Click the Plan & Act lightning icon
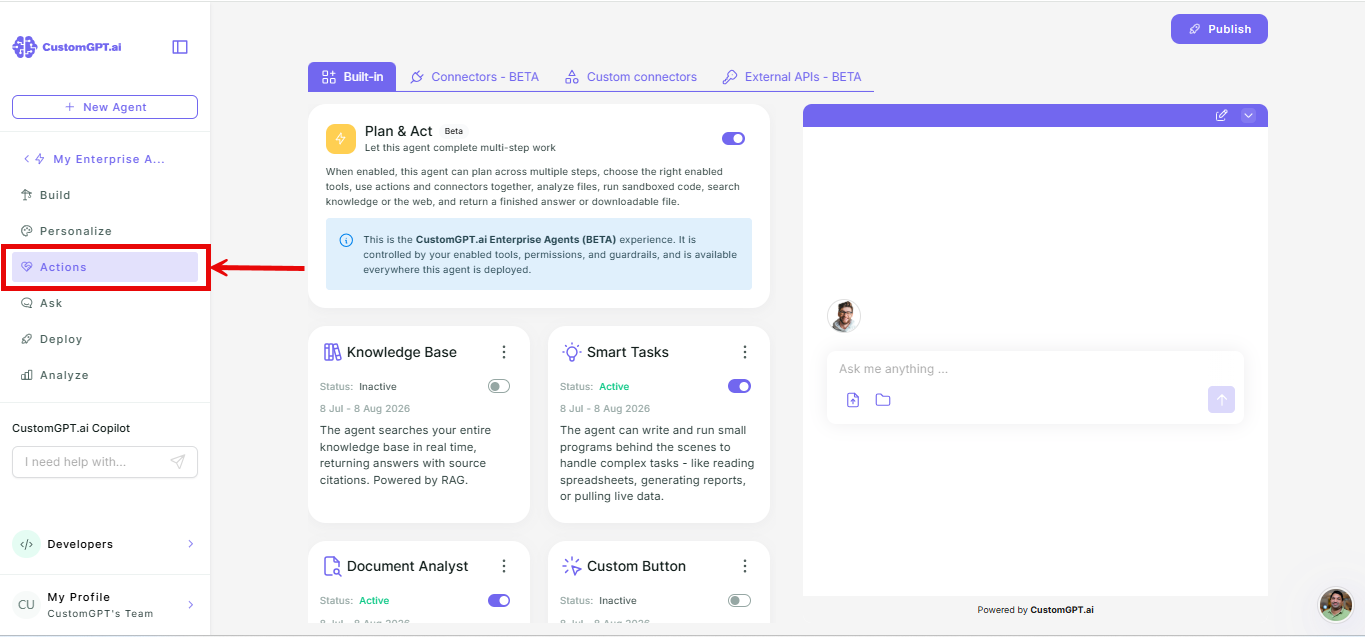 point(341,139)
